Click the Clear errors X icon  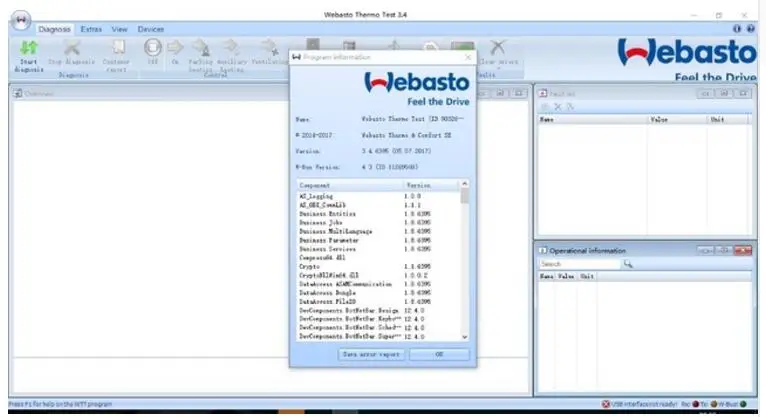498,47
